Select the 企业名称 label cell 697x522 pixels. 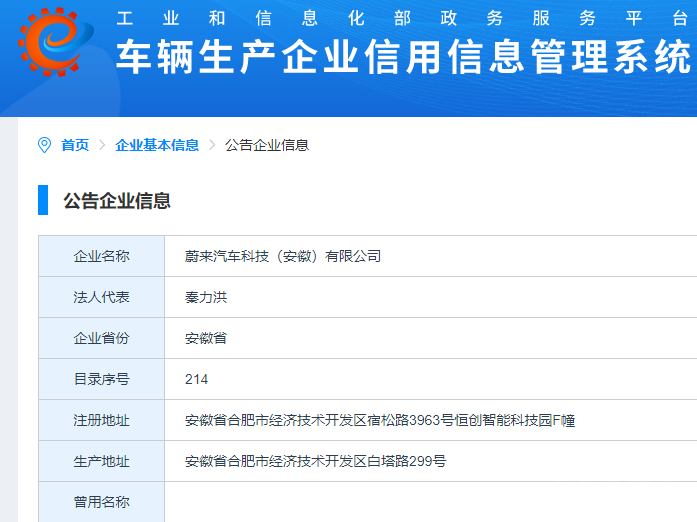coord(101,256)
